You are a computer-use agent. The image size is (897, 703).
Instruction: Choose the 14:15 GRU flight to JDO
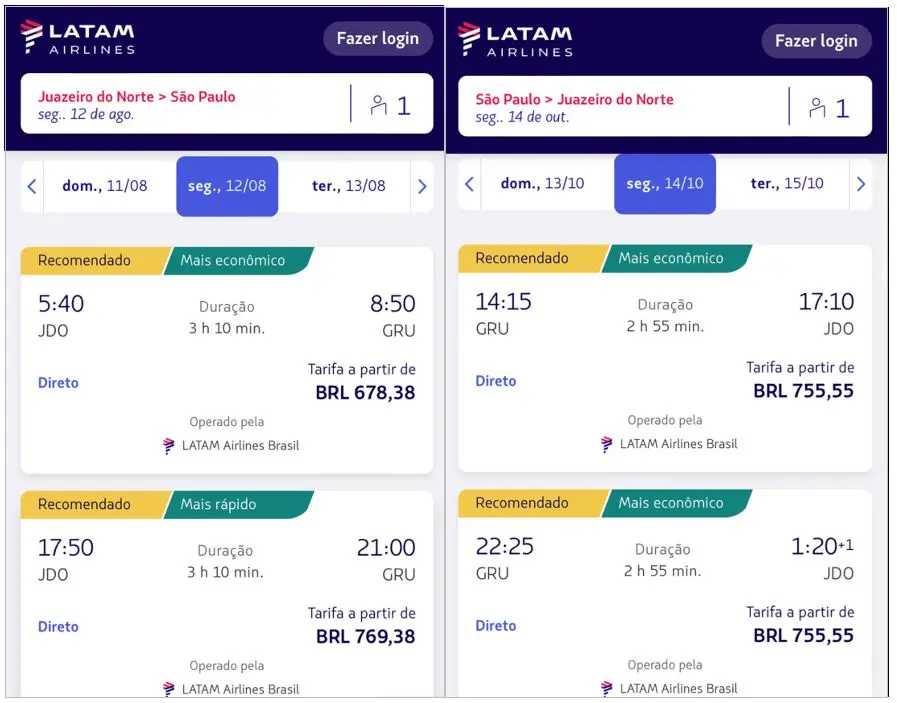(664, 358)
